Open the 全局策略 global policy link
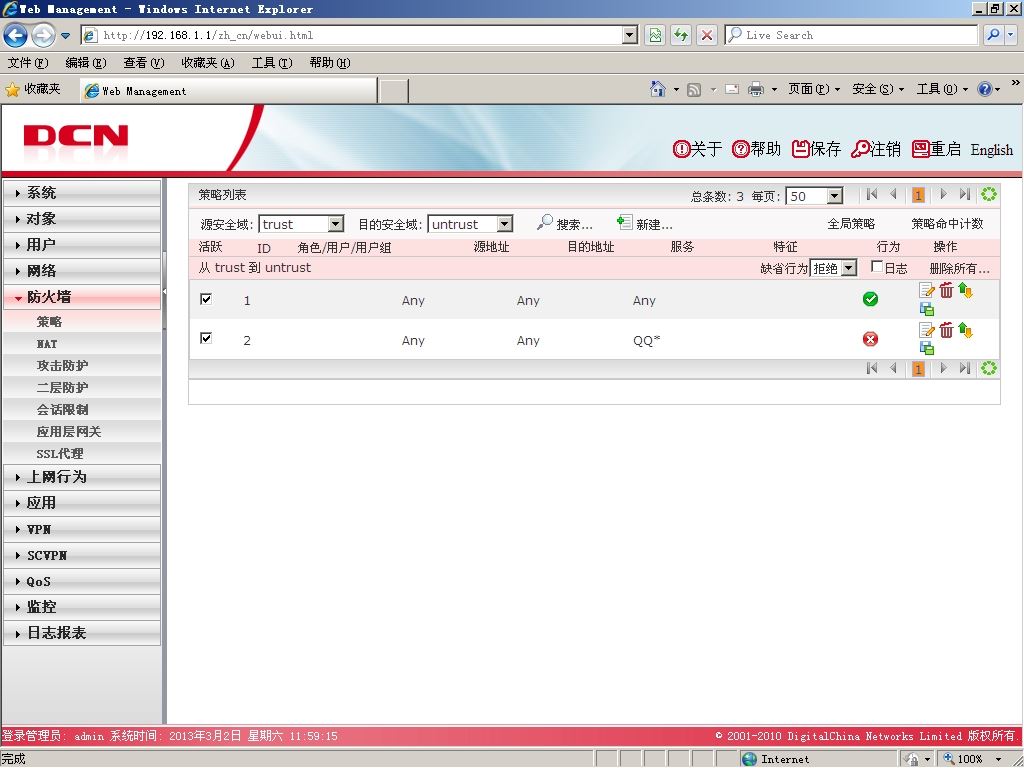 click(851, 223)
